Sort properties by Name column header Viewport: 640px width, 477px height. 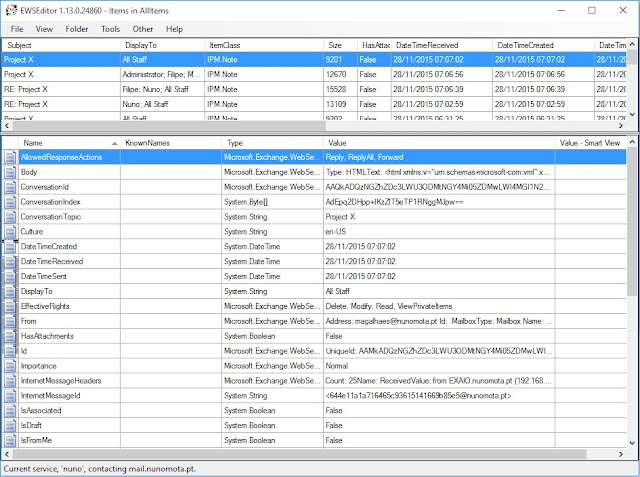tap(69, 143)
